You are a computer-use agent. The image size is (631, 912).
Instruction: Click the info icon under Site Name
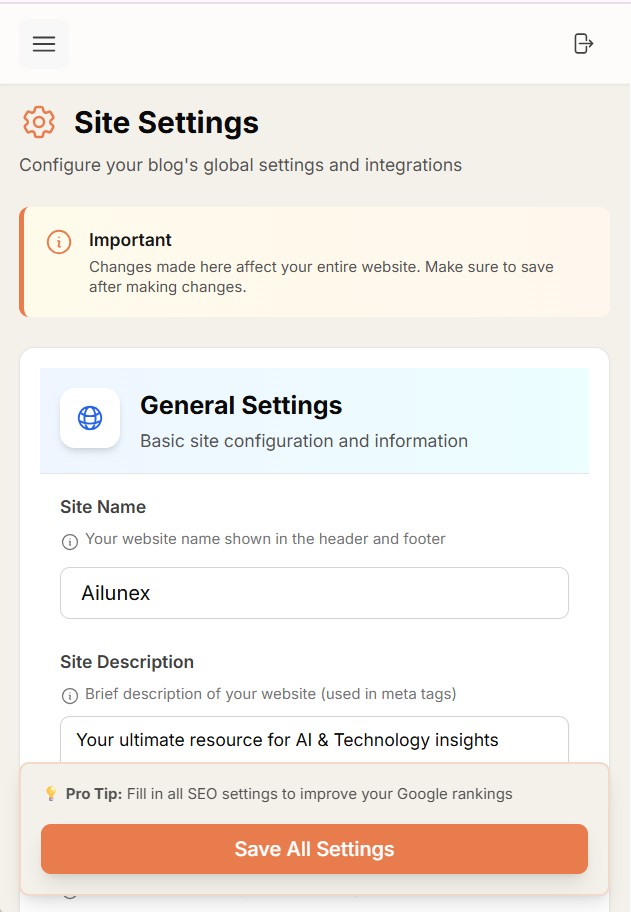[70, 542]
